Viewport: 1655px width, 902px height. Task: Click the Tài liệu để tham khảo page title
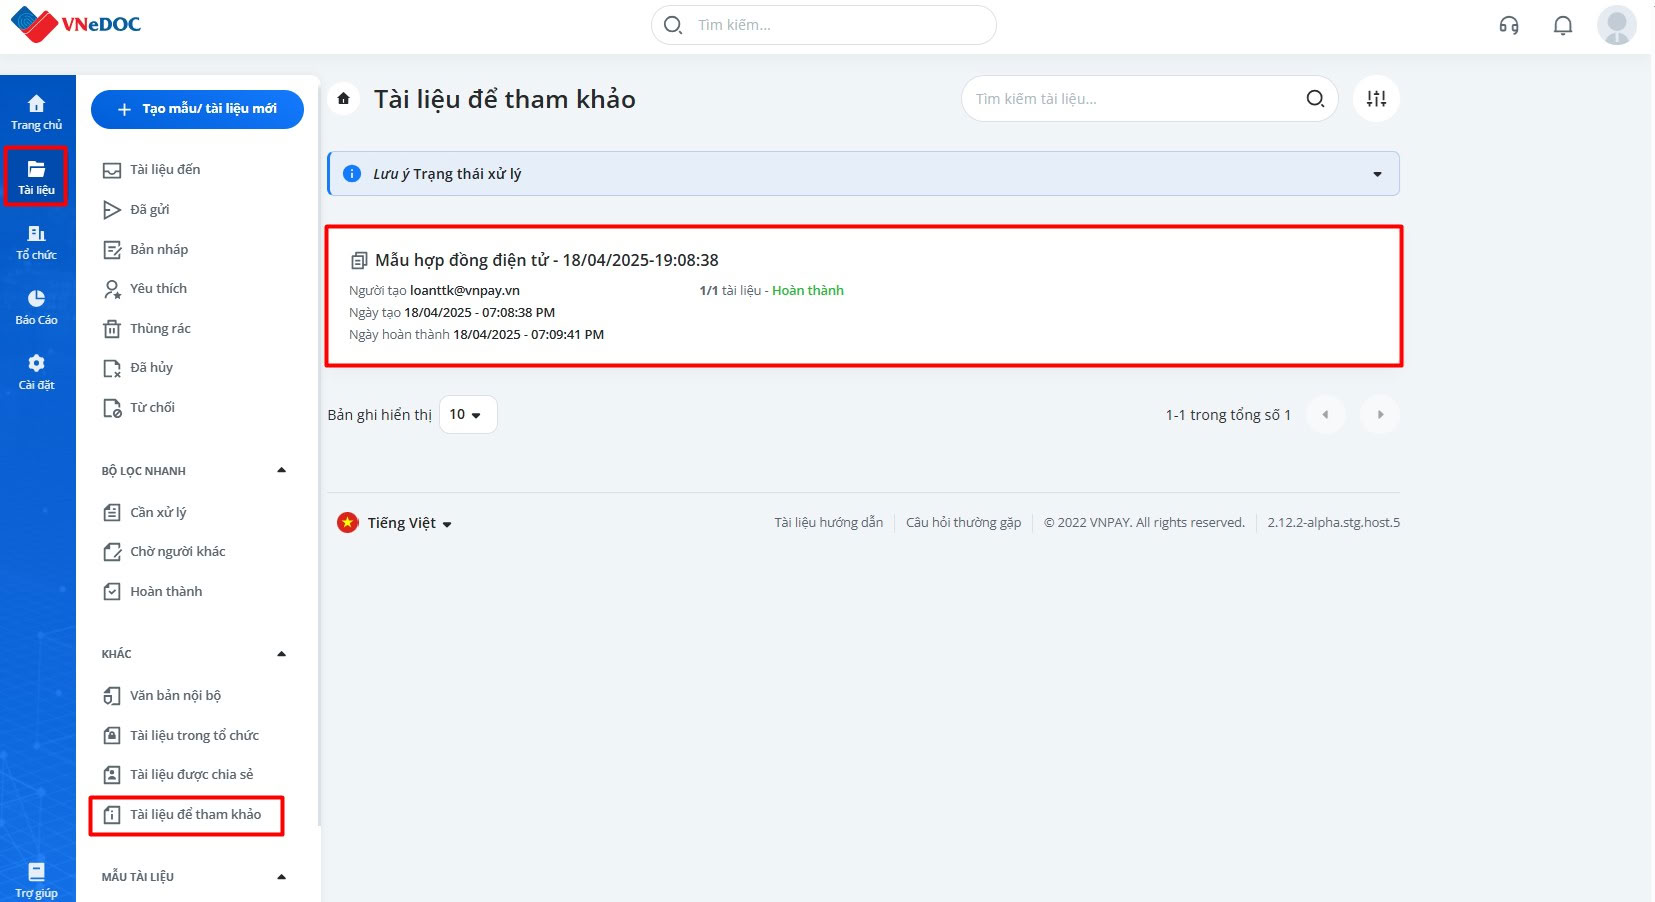coord(505,99)
